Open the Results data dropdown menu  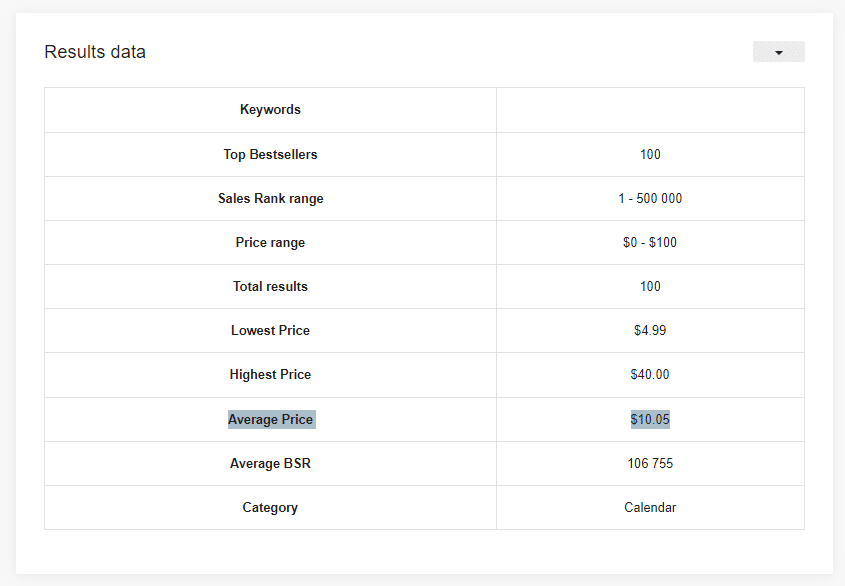[x=778, y=52]
